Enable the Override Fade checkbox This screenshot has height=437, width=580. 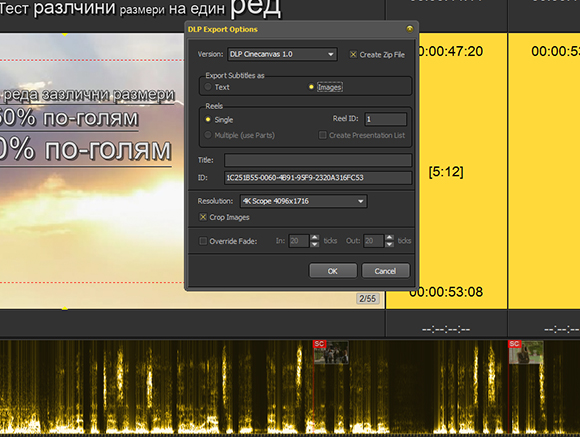203,241
